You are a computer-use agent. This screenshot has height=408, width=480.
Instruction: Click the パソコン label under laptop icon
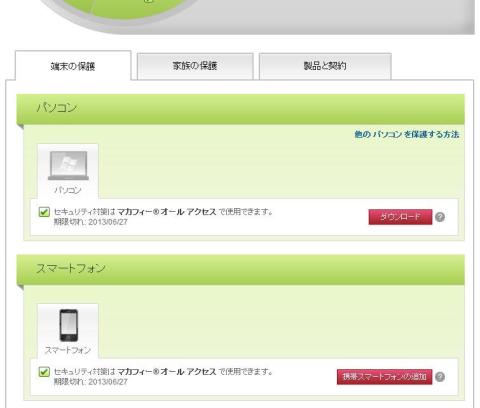[68, 190]
